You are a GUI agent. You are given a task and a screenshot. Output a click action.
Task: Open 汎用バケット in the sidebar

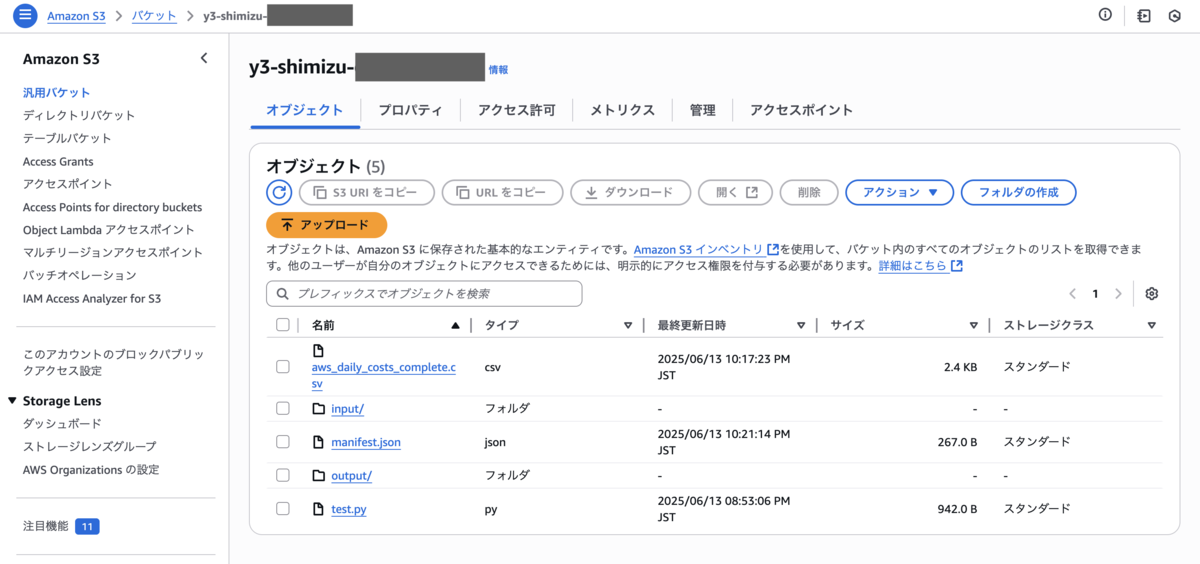coord(57,92)
